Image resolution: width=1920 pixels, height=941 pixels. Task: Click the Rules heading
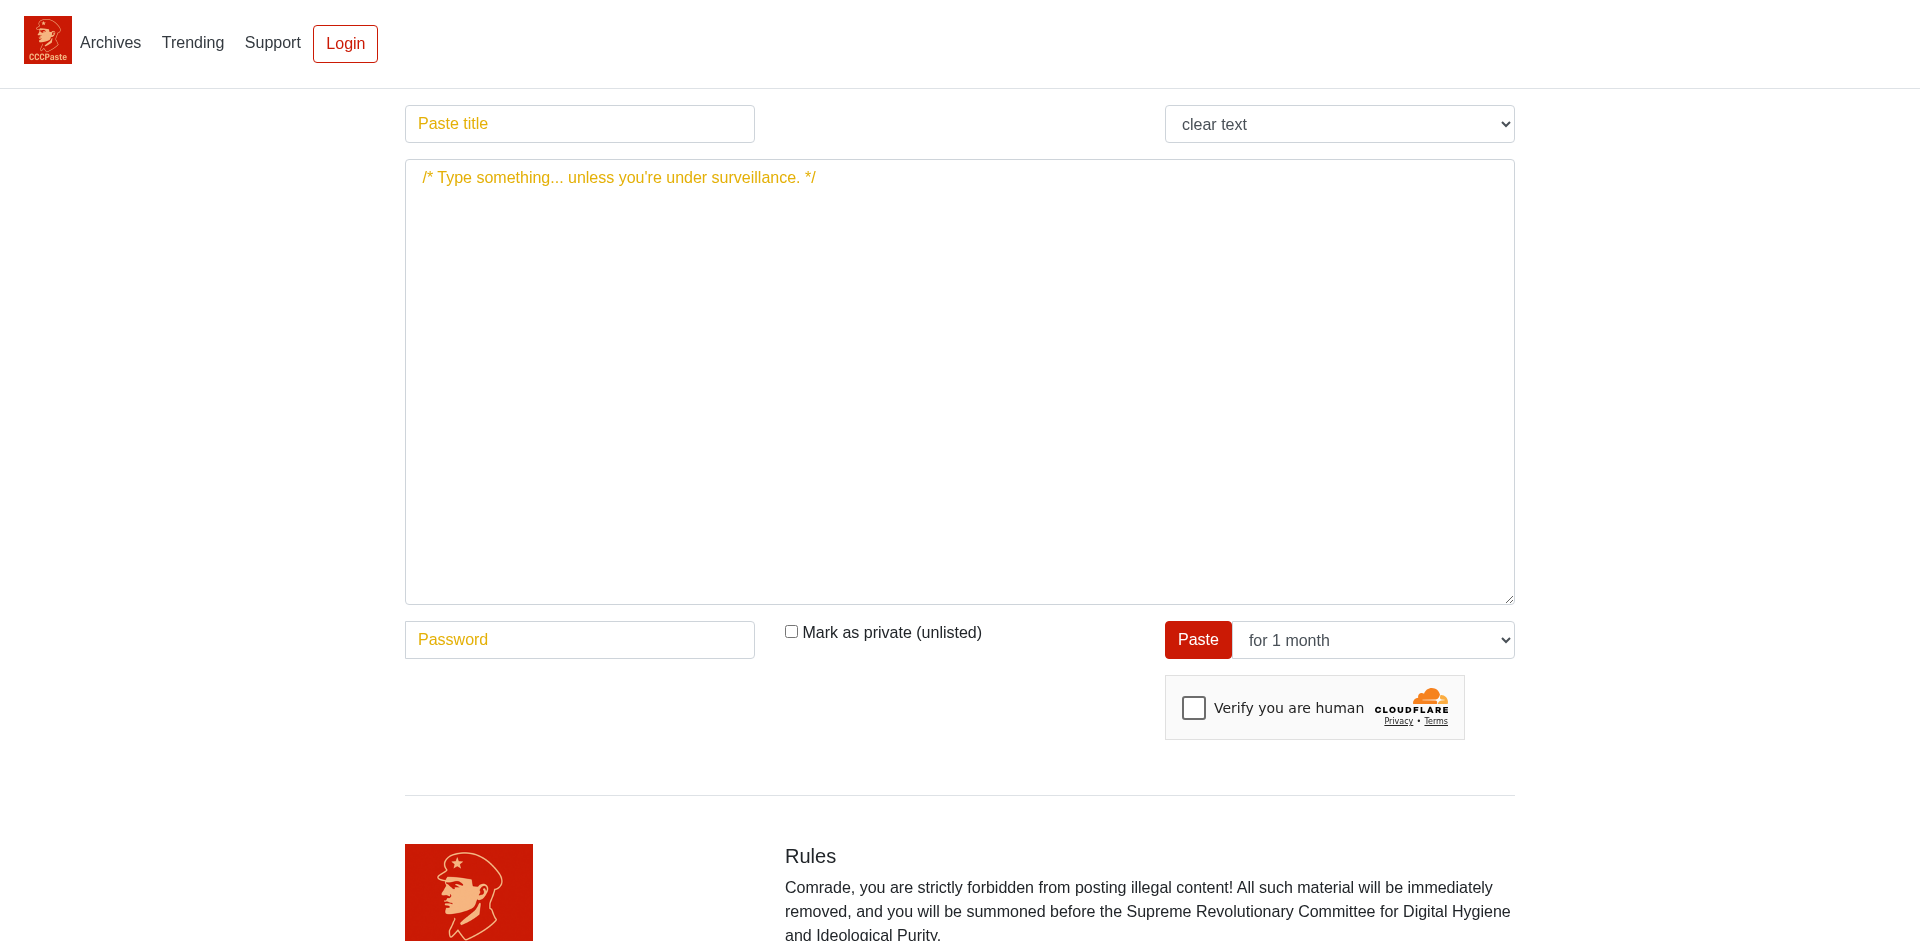coord(810,856)
